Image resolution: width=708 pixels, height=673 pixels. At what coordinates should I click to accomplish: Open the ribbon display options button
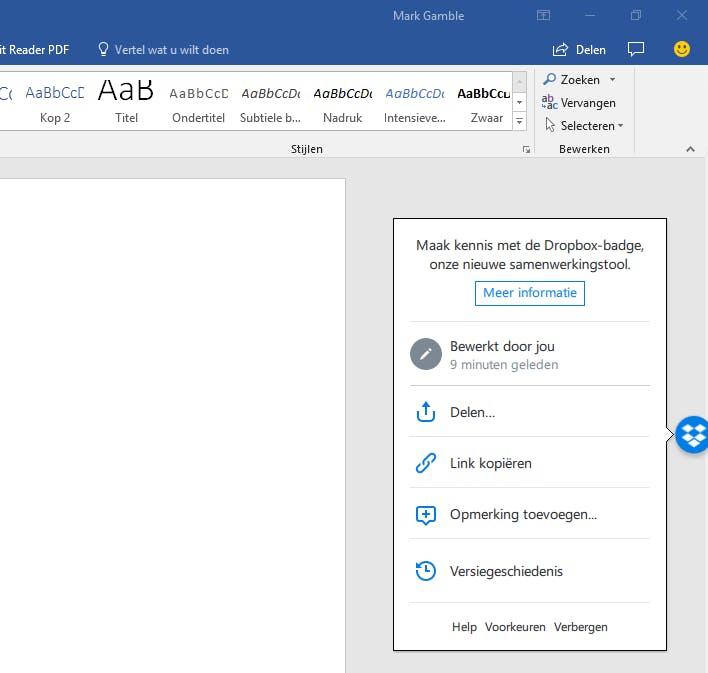(x=543, y=16)
